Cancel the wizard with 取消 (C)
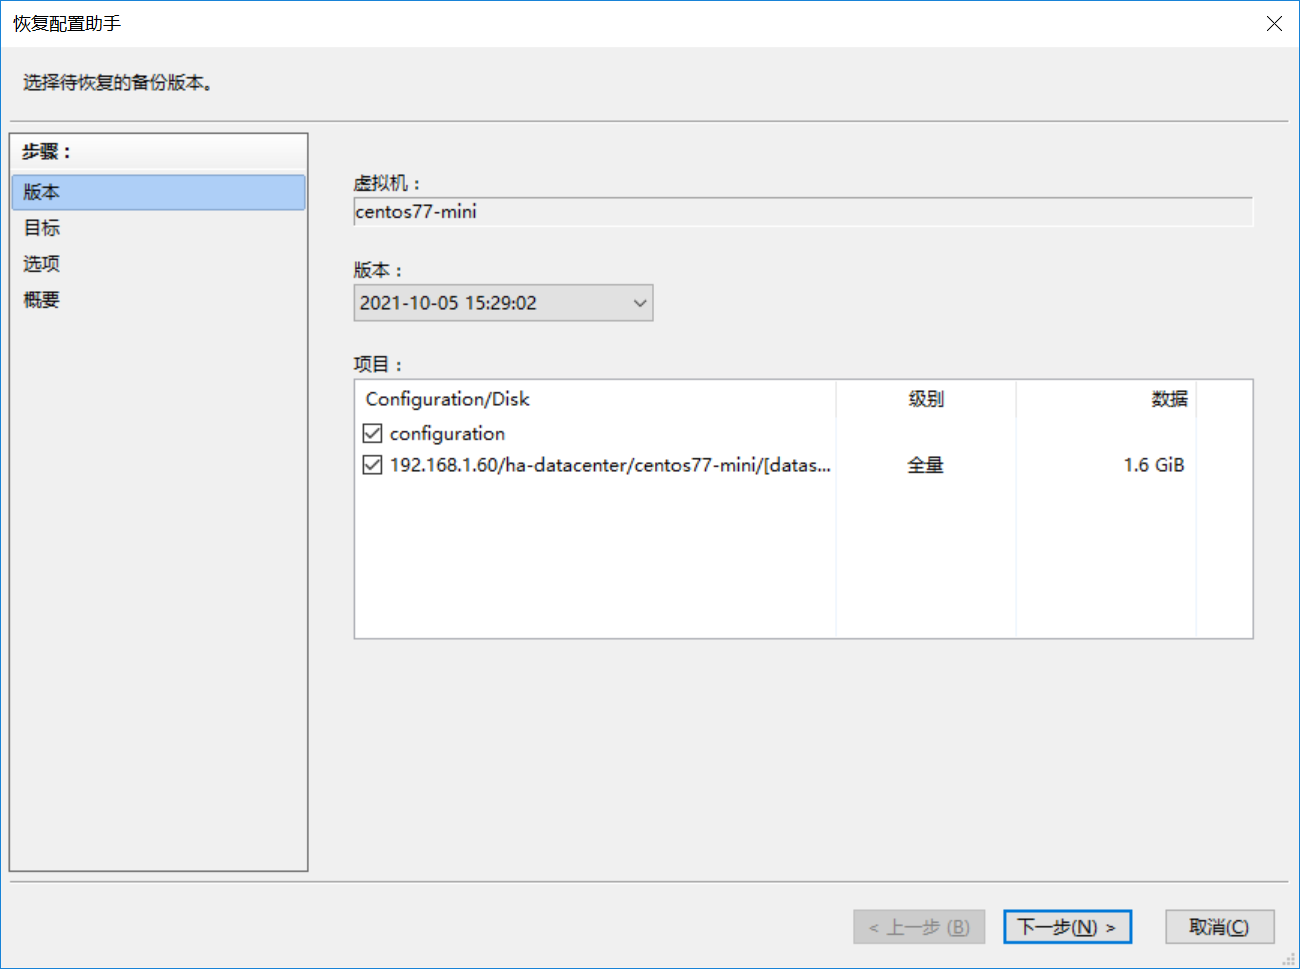 point(1219,927)
